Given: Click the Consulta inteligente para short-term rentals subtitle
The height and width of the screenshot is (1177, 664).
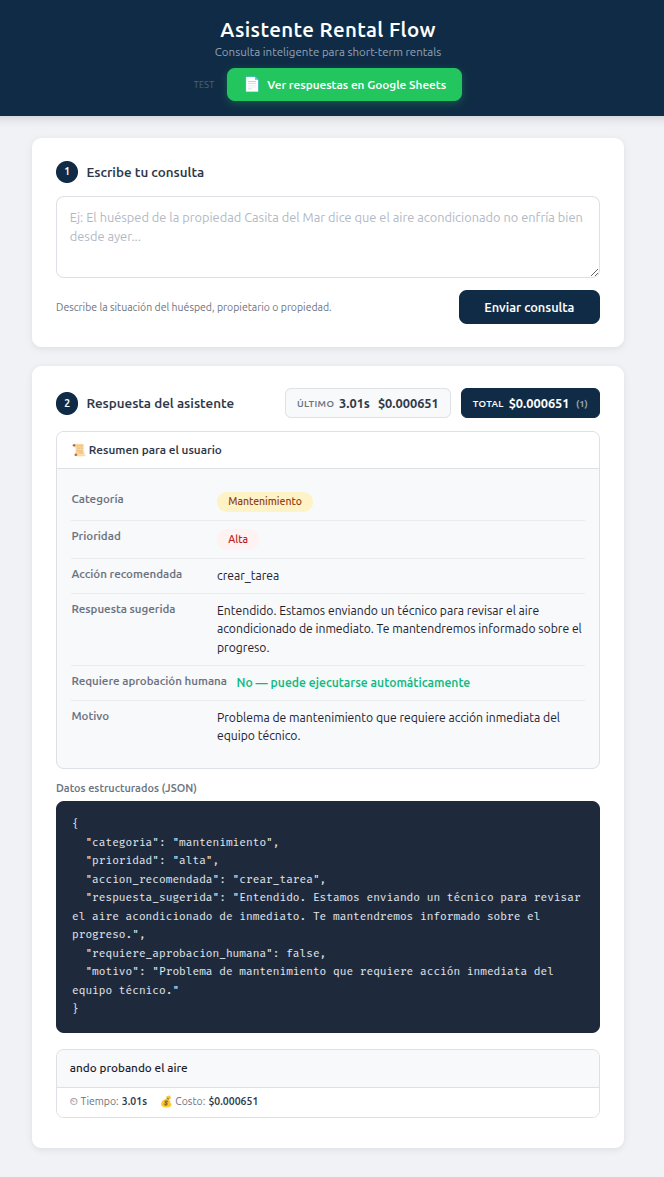Looking at the screenshot, I should 328,53.
